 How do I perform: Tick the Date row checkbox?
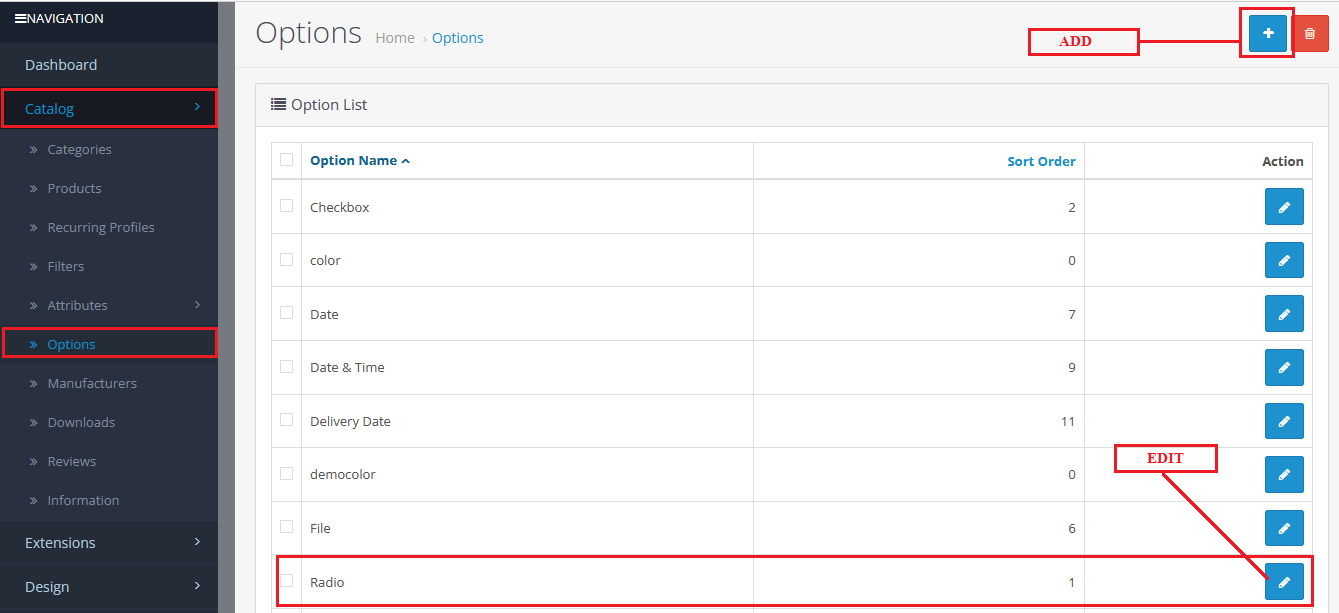point(287,312)
